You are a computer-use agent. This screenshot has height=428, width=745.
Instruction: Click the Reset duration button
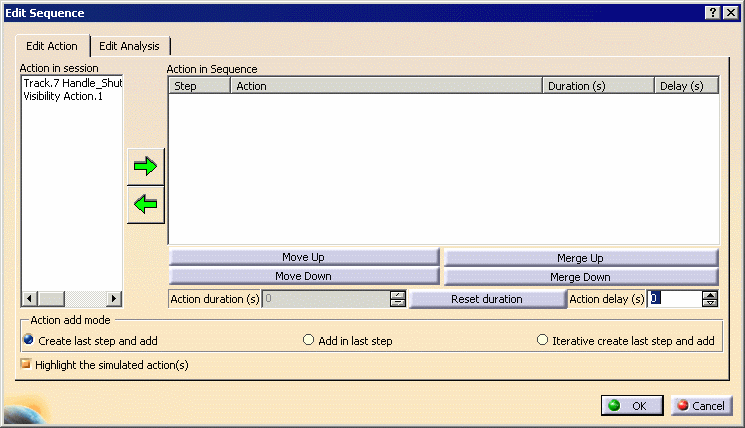pos(487,299)
